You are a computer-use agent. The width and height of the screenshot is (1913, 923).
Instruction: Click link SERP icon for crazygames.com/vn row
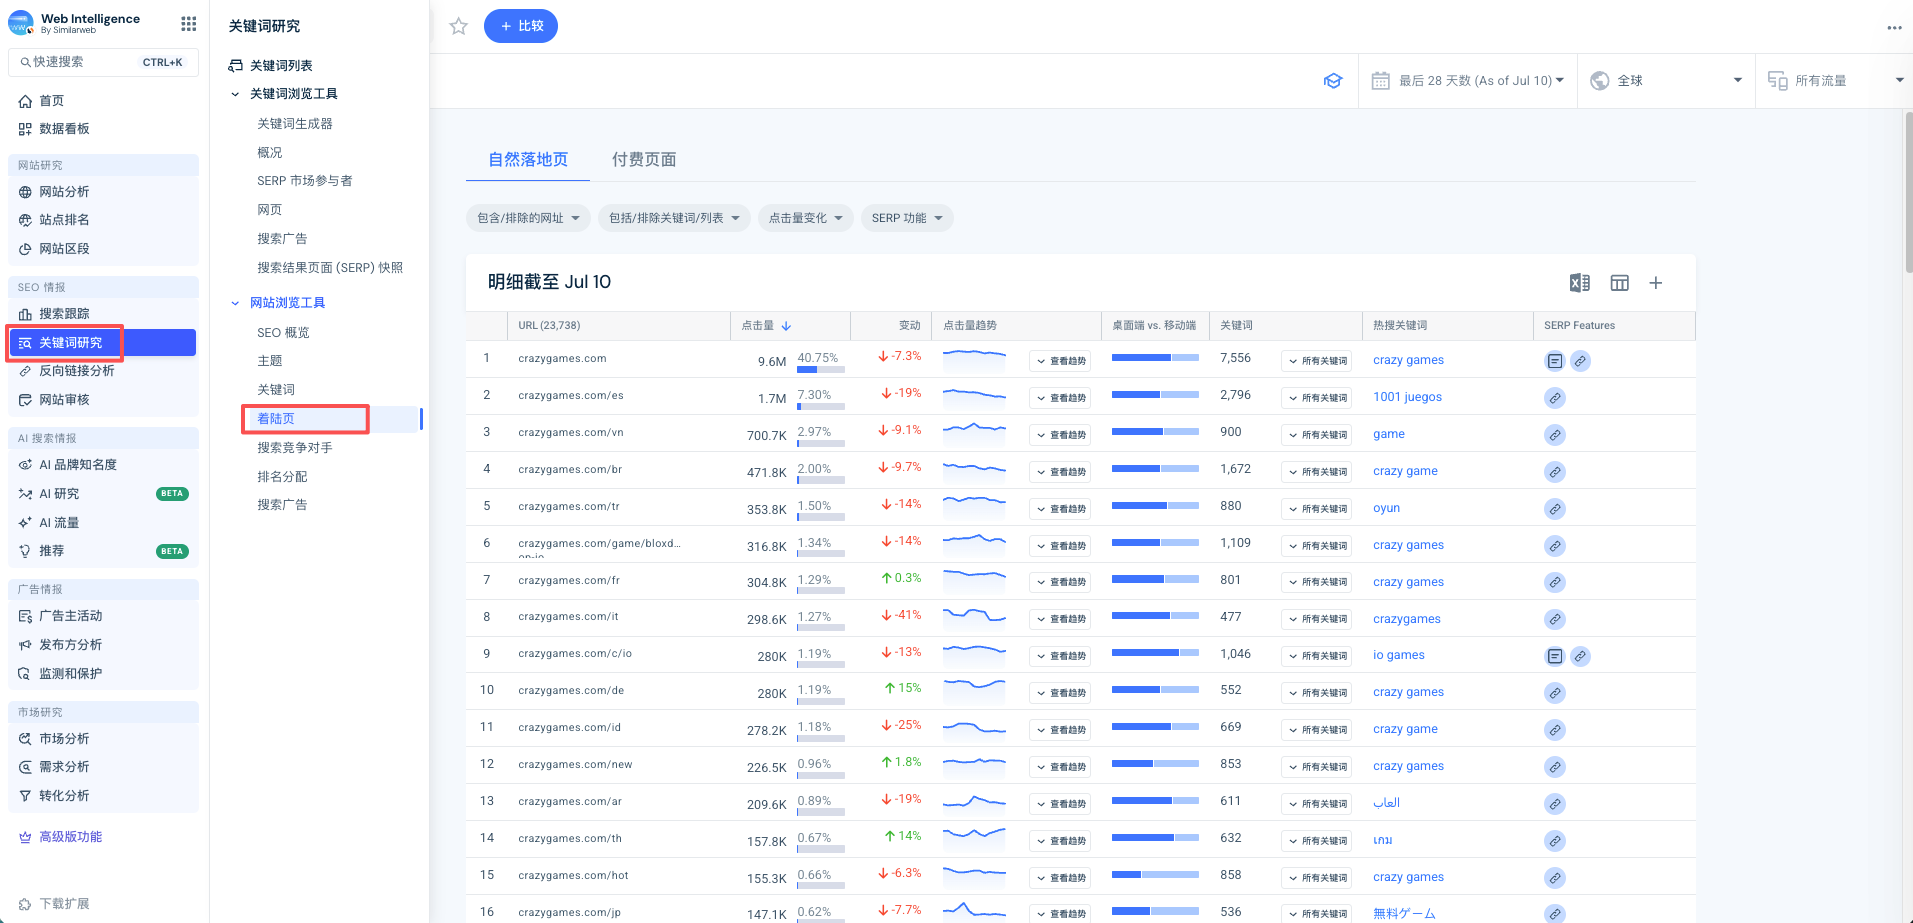pyautogui.click(x=1554, y=435)
